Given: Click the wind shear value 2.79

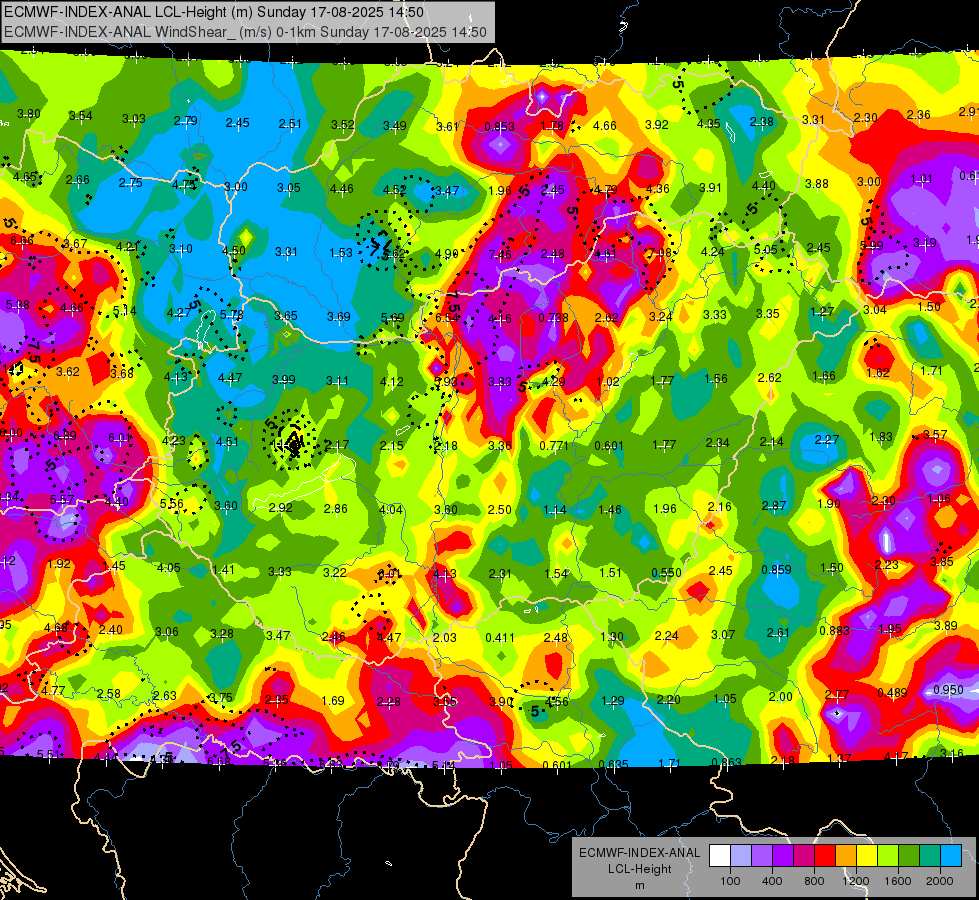Looking at the screenshot, I should click(x=185, y=121).
